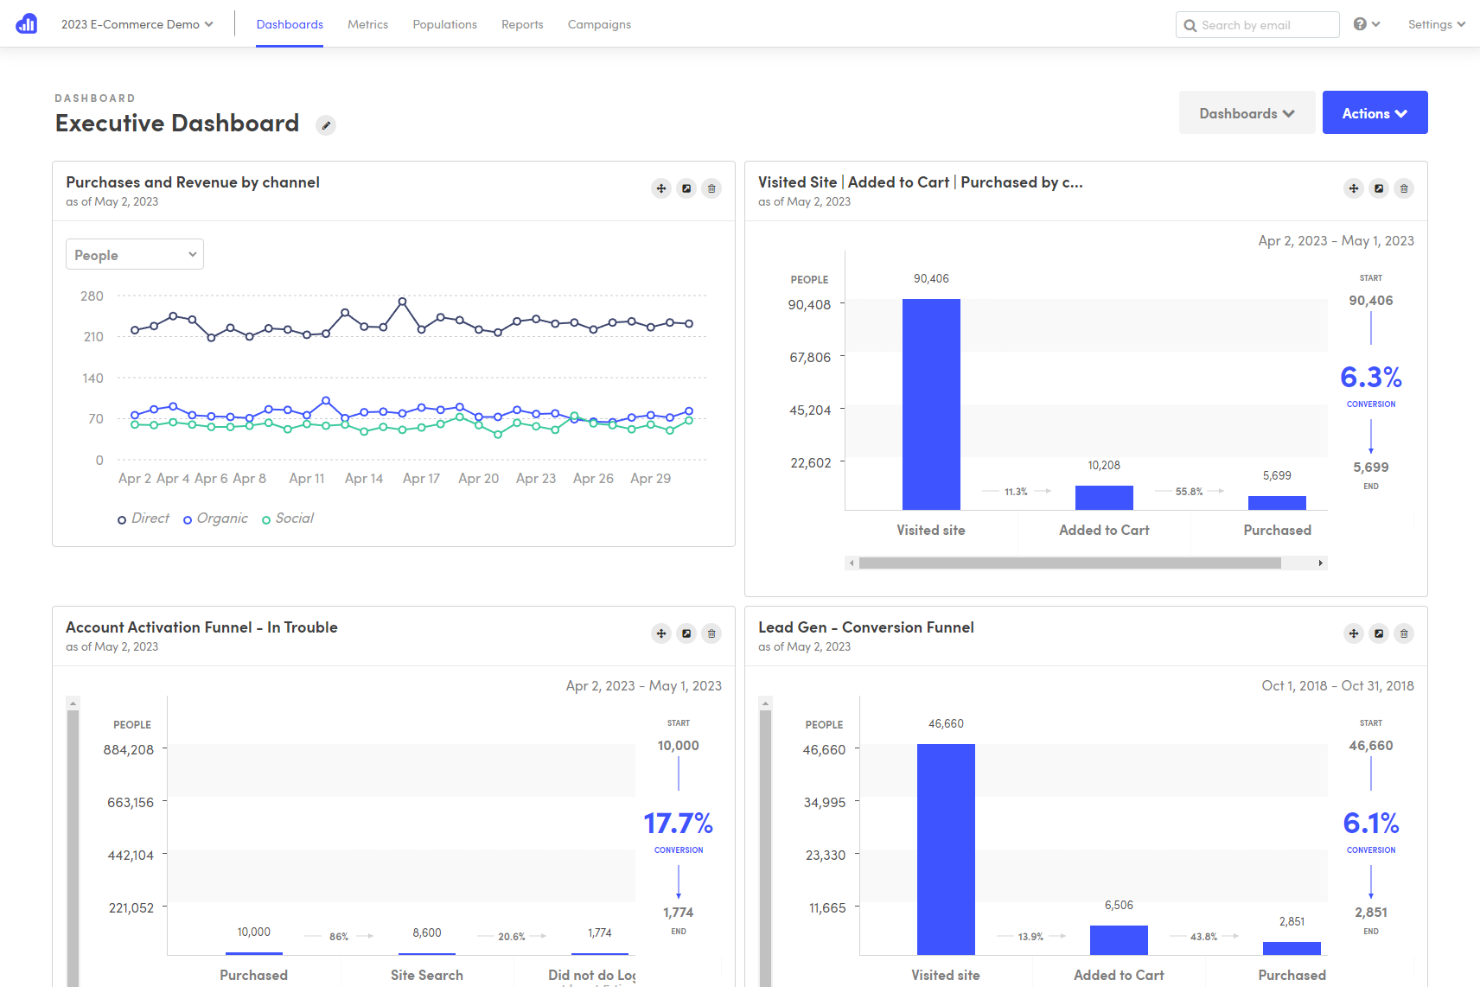This screenshot has width=1480, height=987.
Task: Open the help question mark menu
Action: (1366, 24)
